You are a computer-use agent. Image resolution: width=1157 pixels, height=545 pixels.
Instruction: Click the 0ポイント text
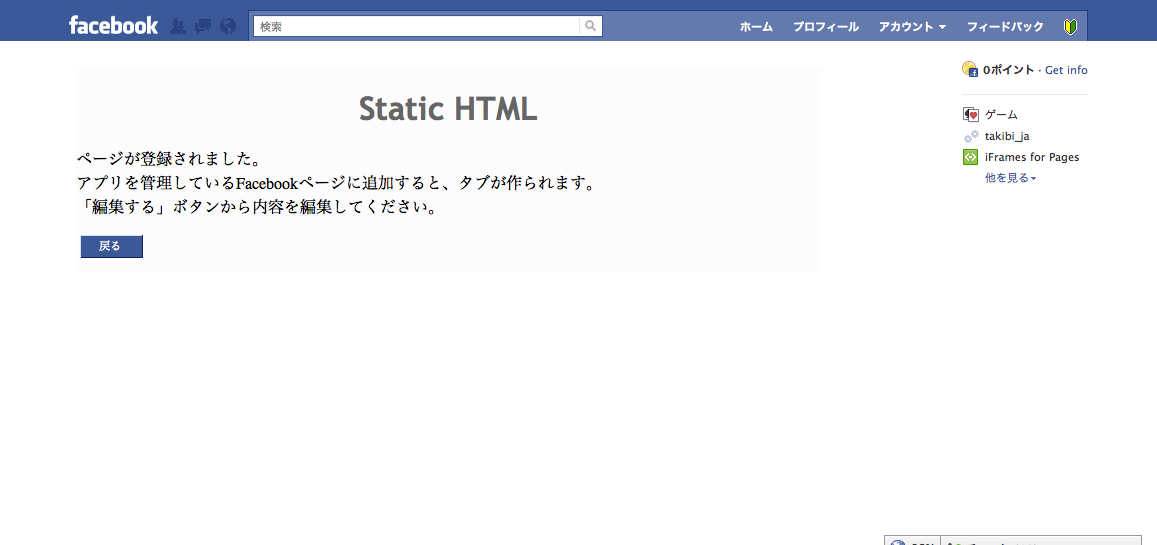point(1008,70)
